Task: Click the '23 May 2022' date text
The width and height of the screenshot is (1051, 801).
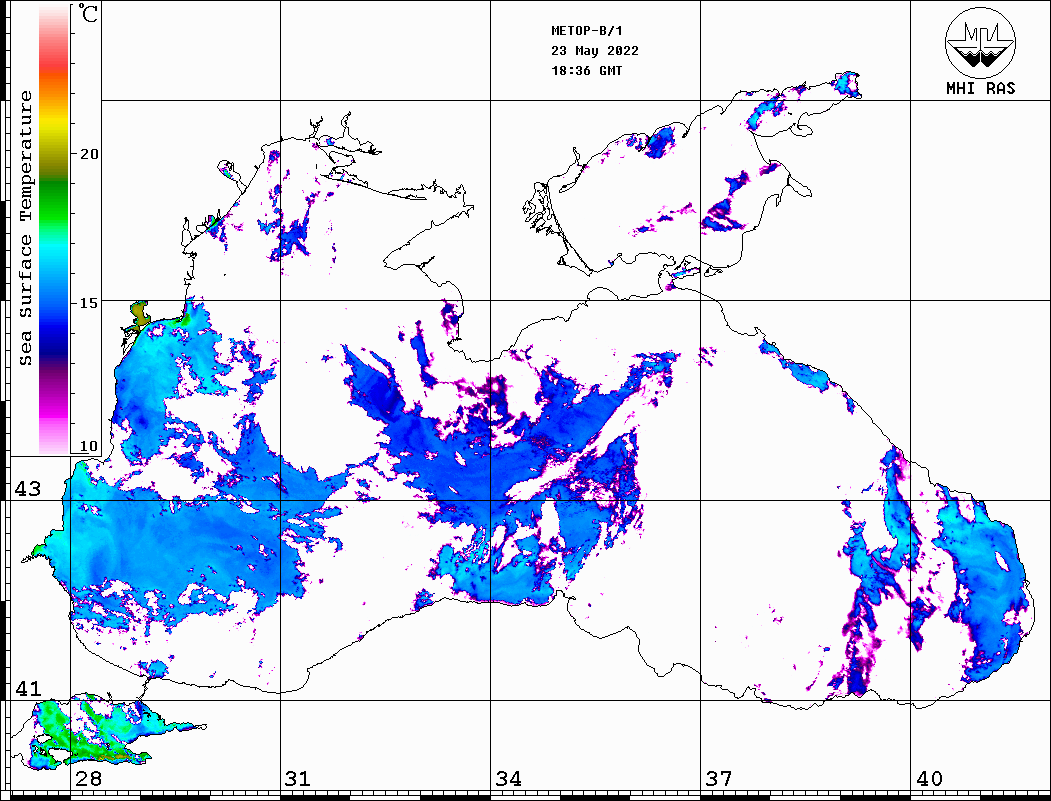Action: (x=595, y=51)
